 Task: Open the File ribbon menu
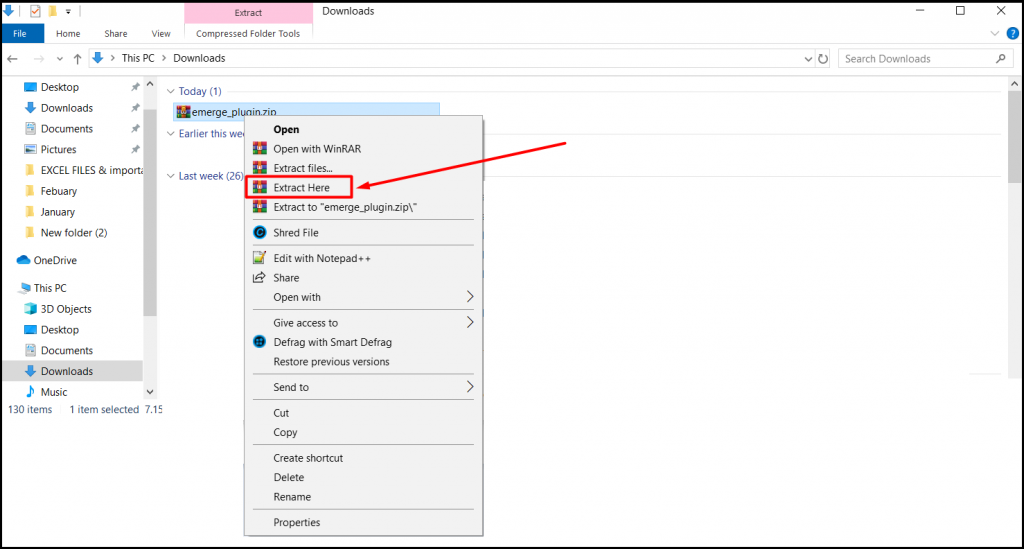[20, 33]
